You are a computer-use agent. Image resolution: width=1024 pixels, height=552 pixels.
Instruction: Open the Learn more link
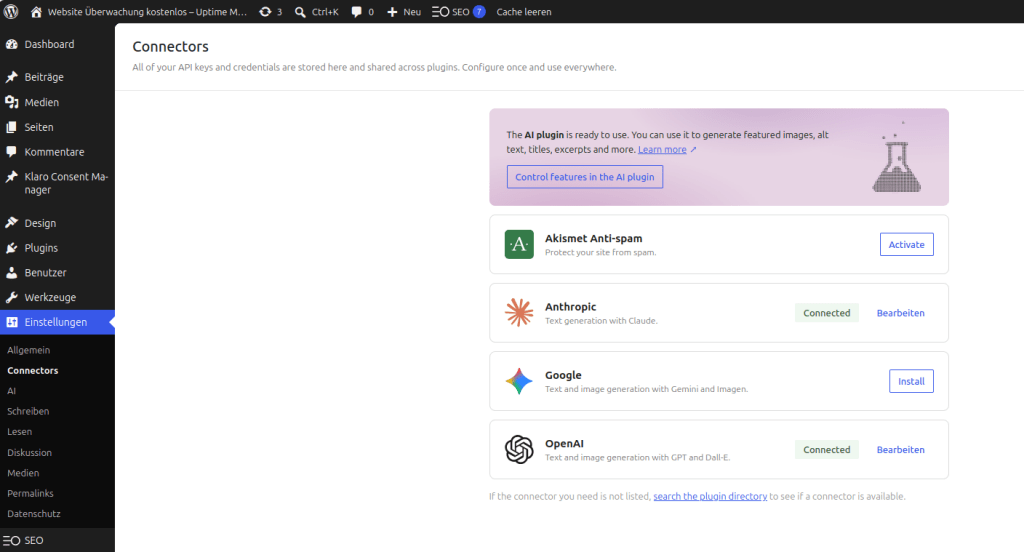tap(662, 150)
